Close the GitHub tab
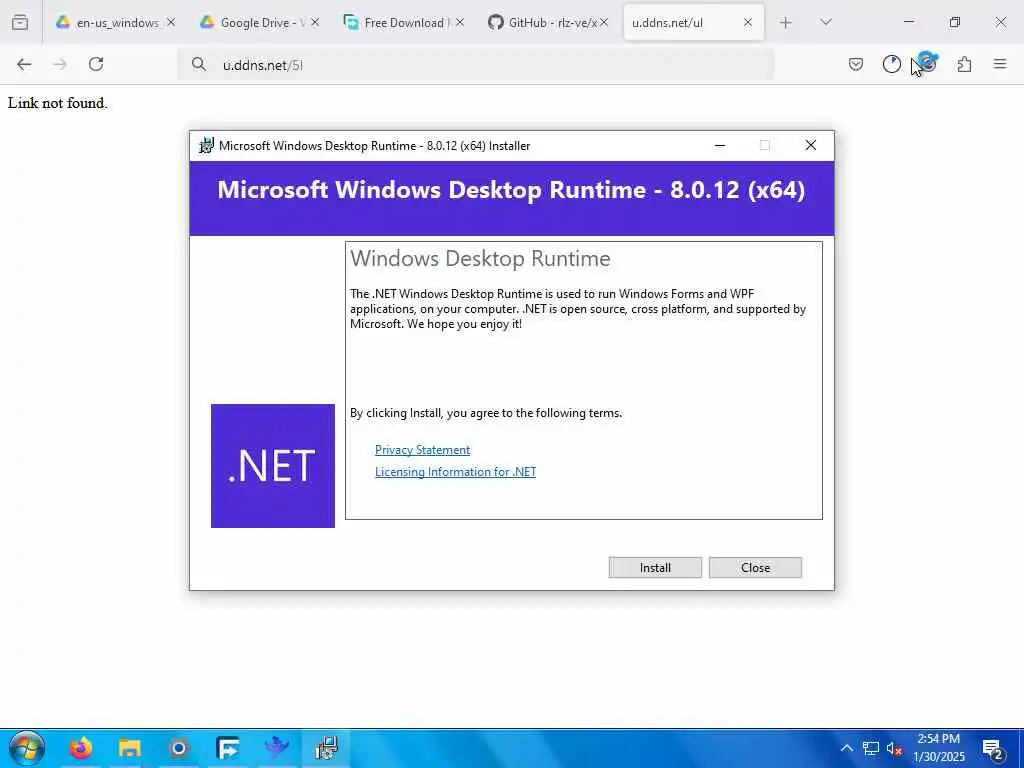1024x768 pixels. (604, 22)
